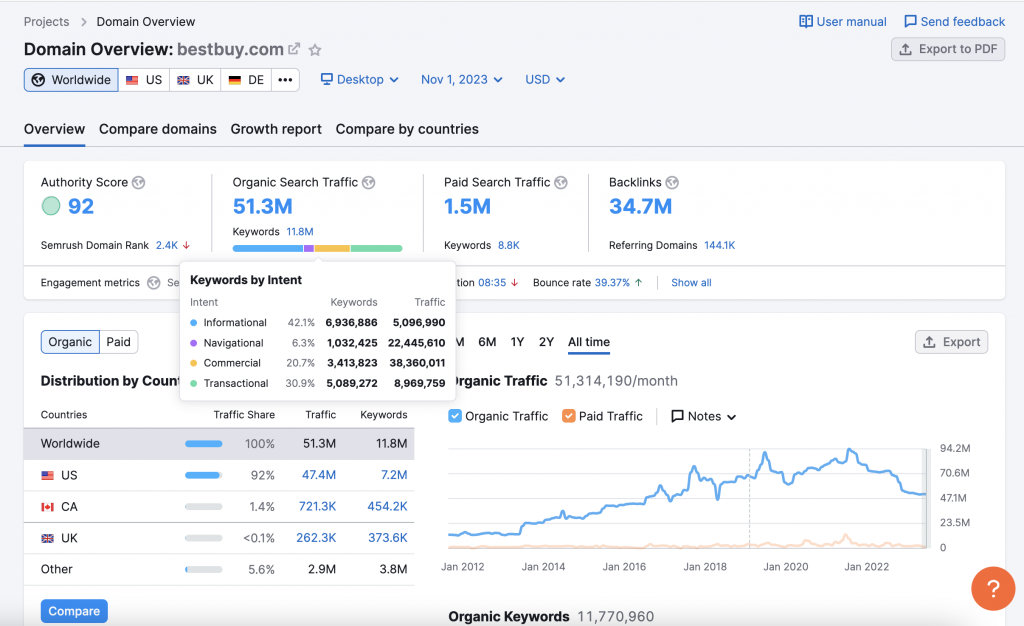The height and width of the screenshot is (626, 1024).
Task: Click red down arrow beside Semrush Domain Rank
Action: coord(186,245)
